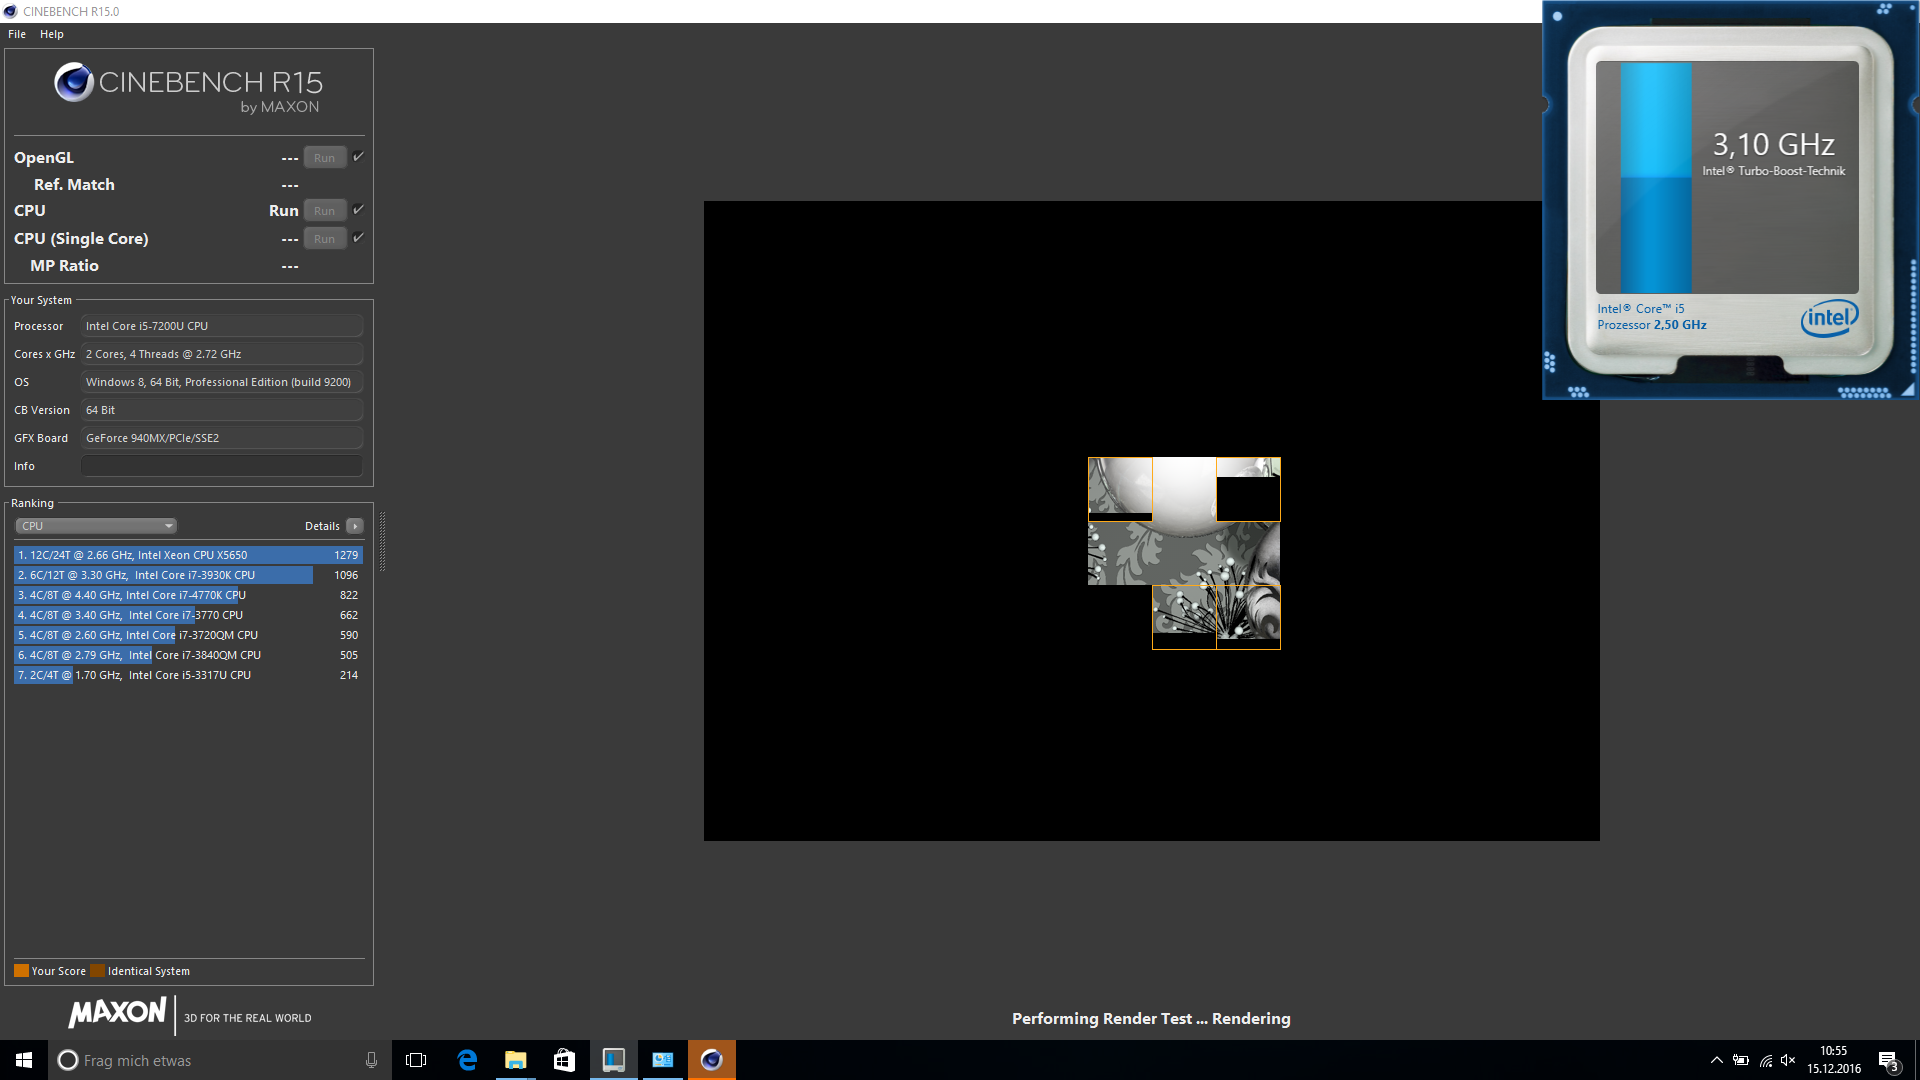Screen dimensions: 1920x1080
Task: Open the CPU ranking dropdown
Action: 96,526
